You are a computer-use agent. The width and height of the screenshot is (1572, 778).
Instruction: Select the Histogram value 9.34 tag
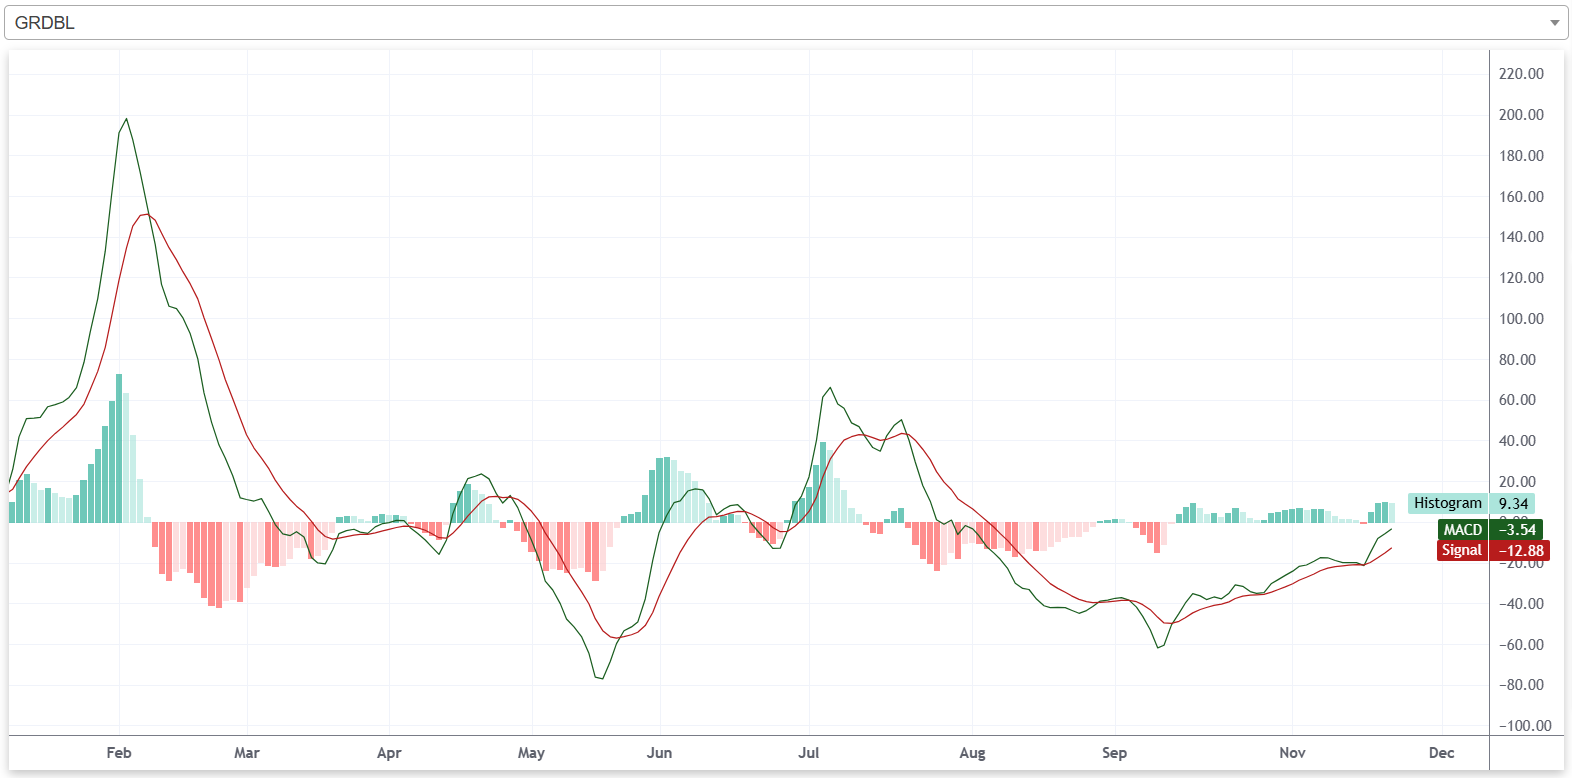(x=1513, y=503)
